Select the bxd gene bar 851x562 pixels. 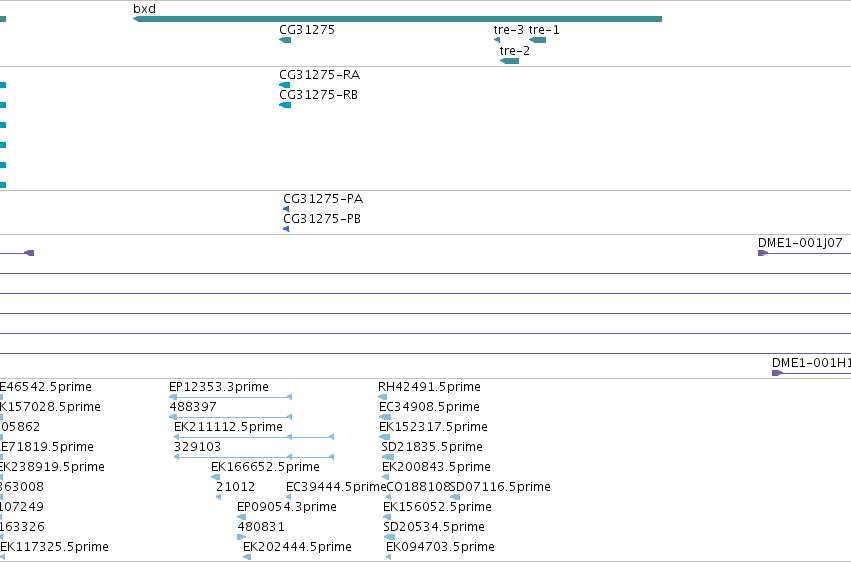coord(397,19)
